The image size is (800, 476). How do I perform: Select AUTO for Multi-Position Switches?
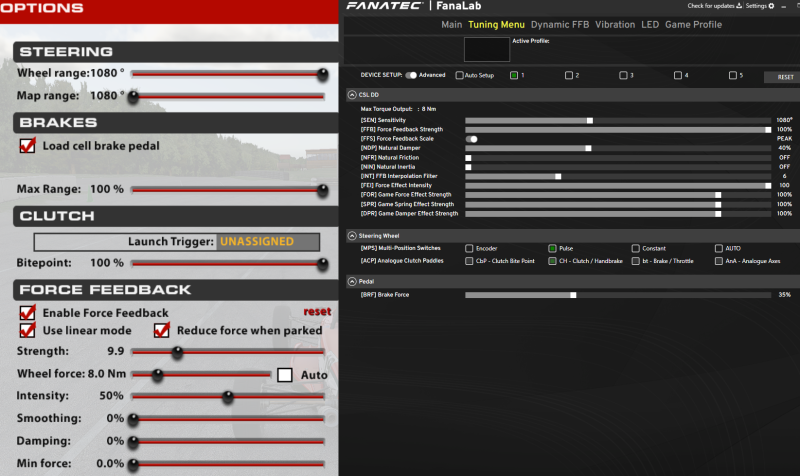[x=718, y=248]
